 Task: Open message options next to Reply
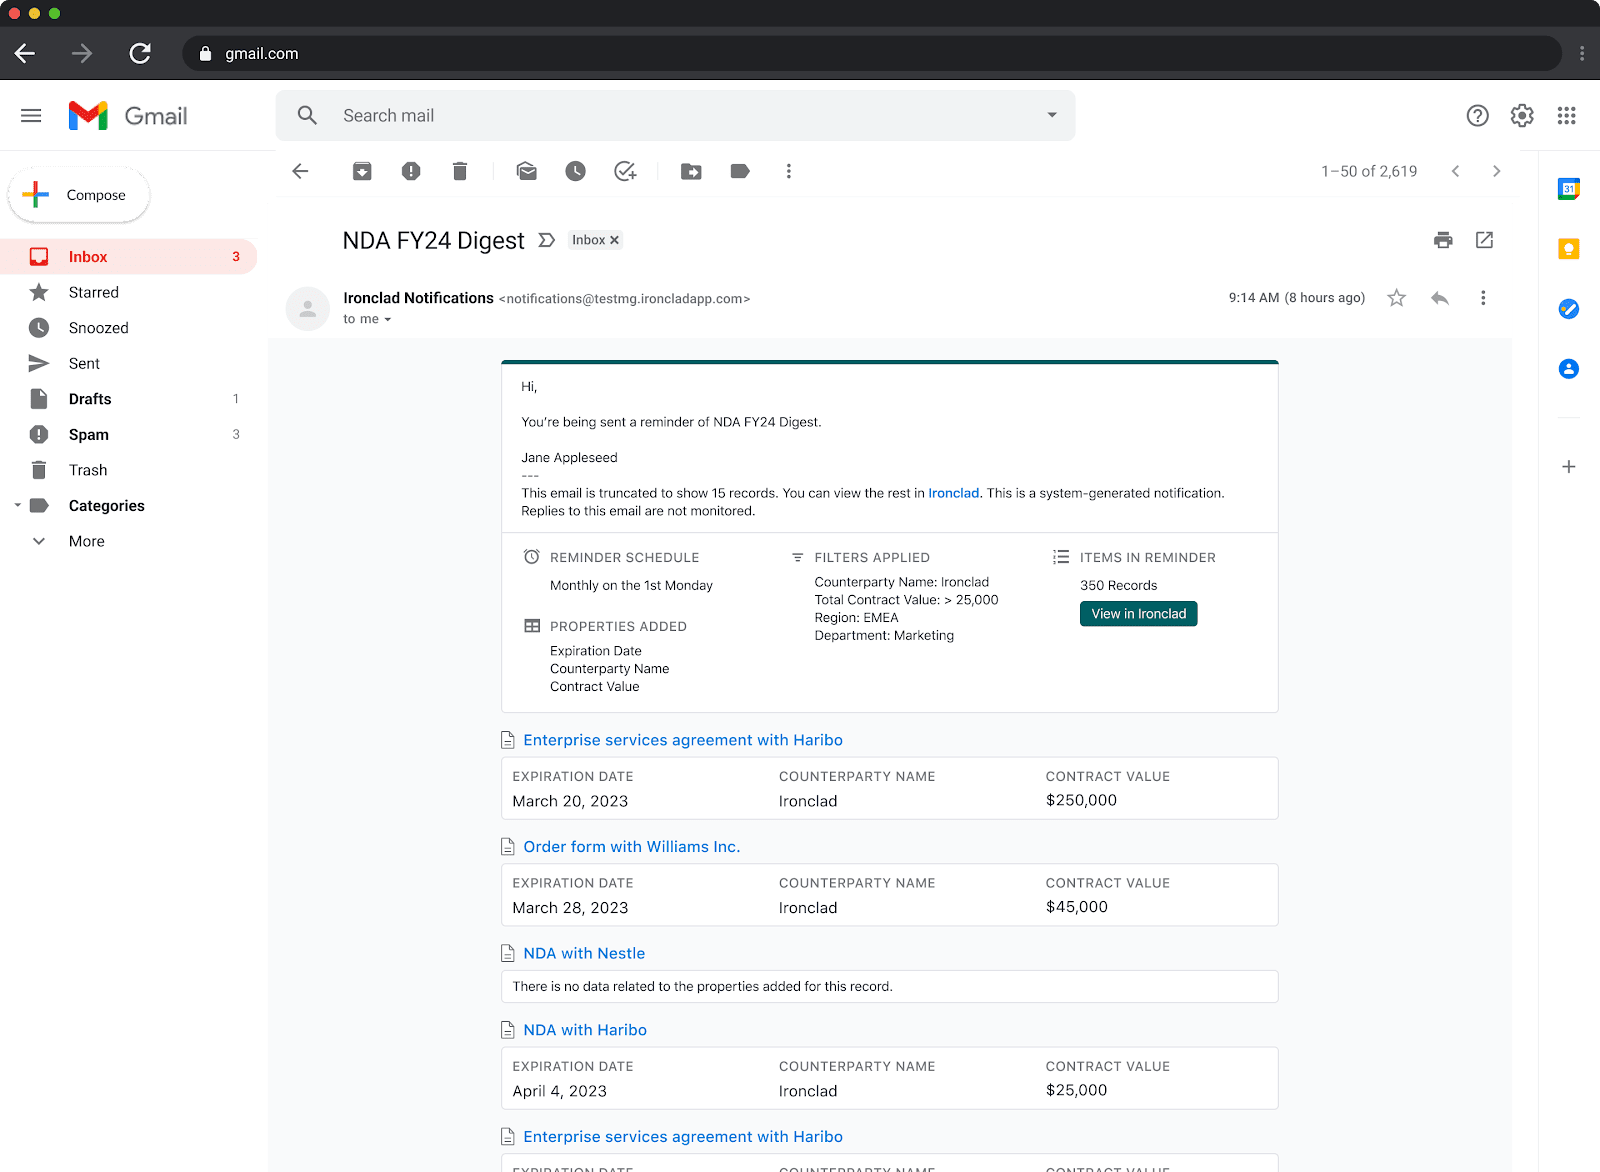[1483, 298]
